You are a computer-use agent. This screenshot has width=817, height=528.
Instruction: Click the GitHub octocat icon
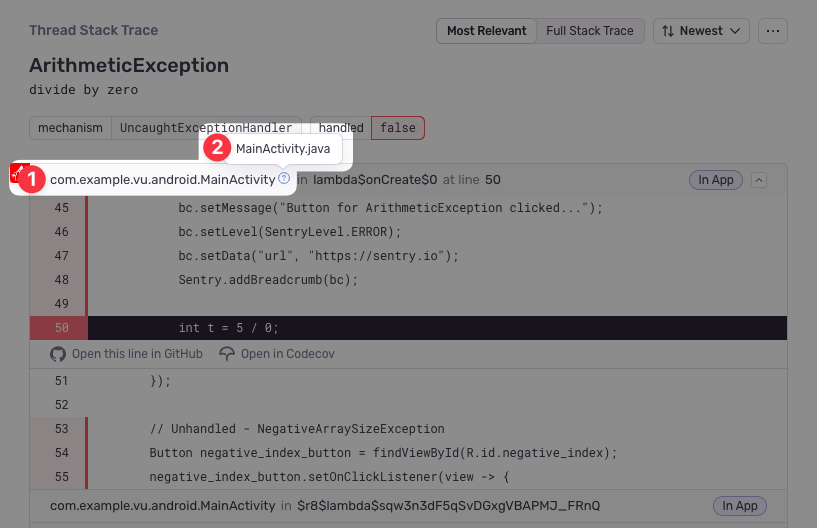coord(58,354)
